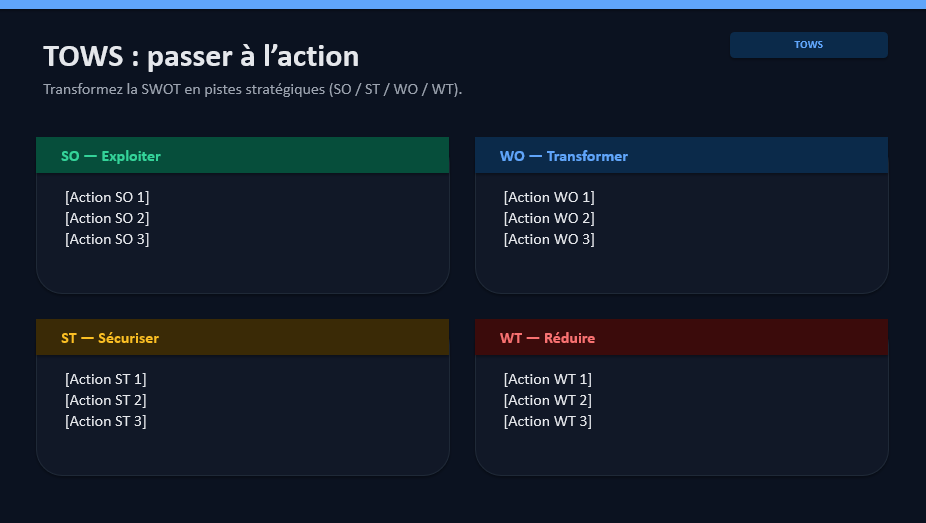Click the [Action ST 2] placeholder
The height and width of the screenshot is (523, 926).
coord(106,400)
